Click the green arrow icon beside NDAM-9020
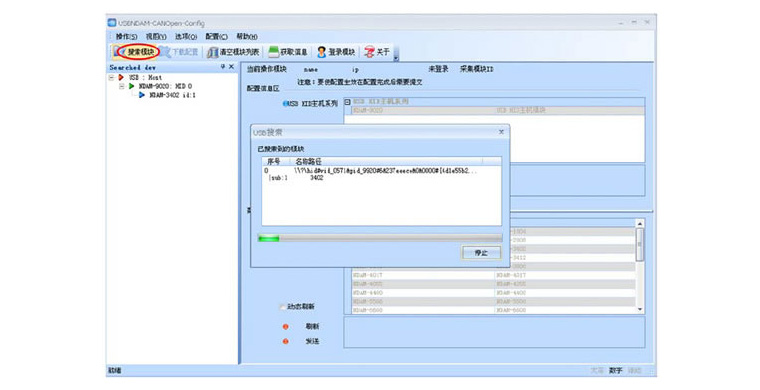 tap(131, 86)
